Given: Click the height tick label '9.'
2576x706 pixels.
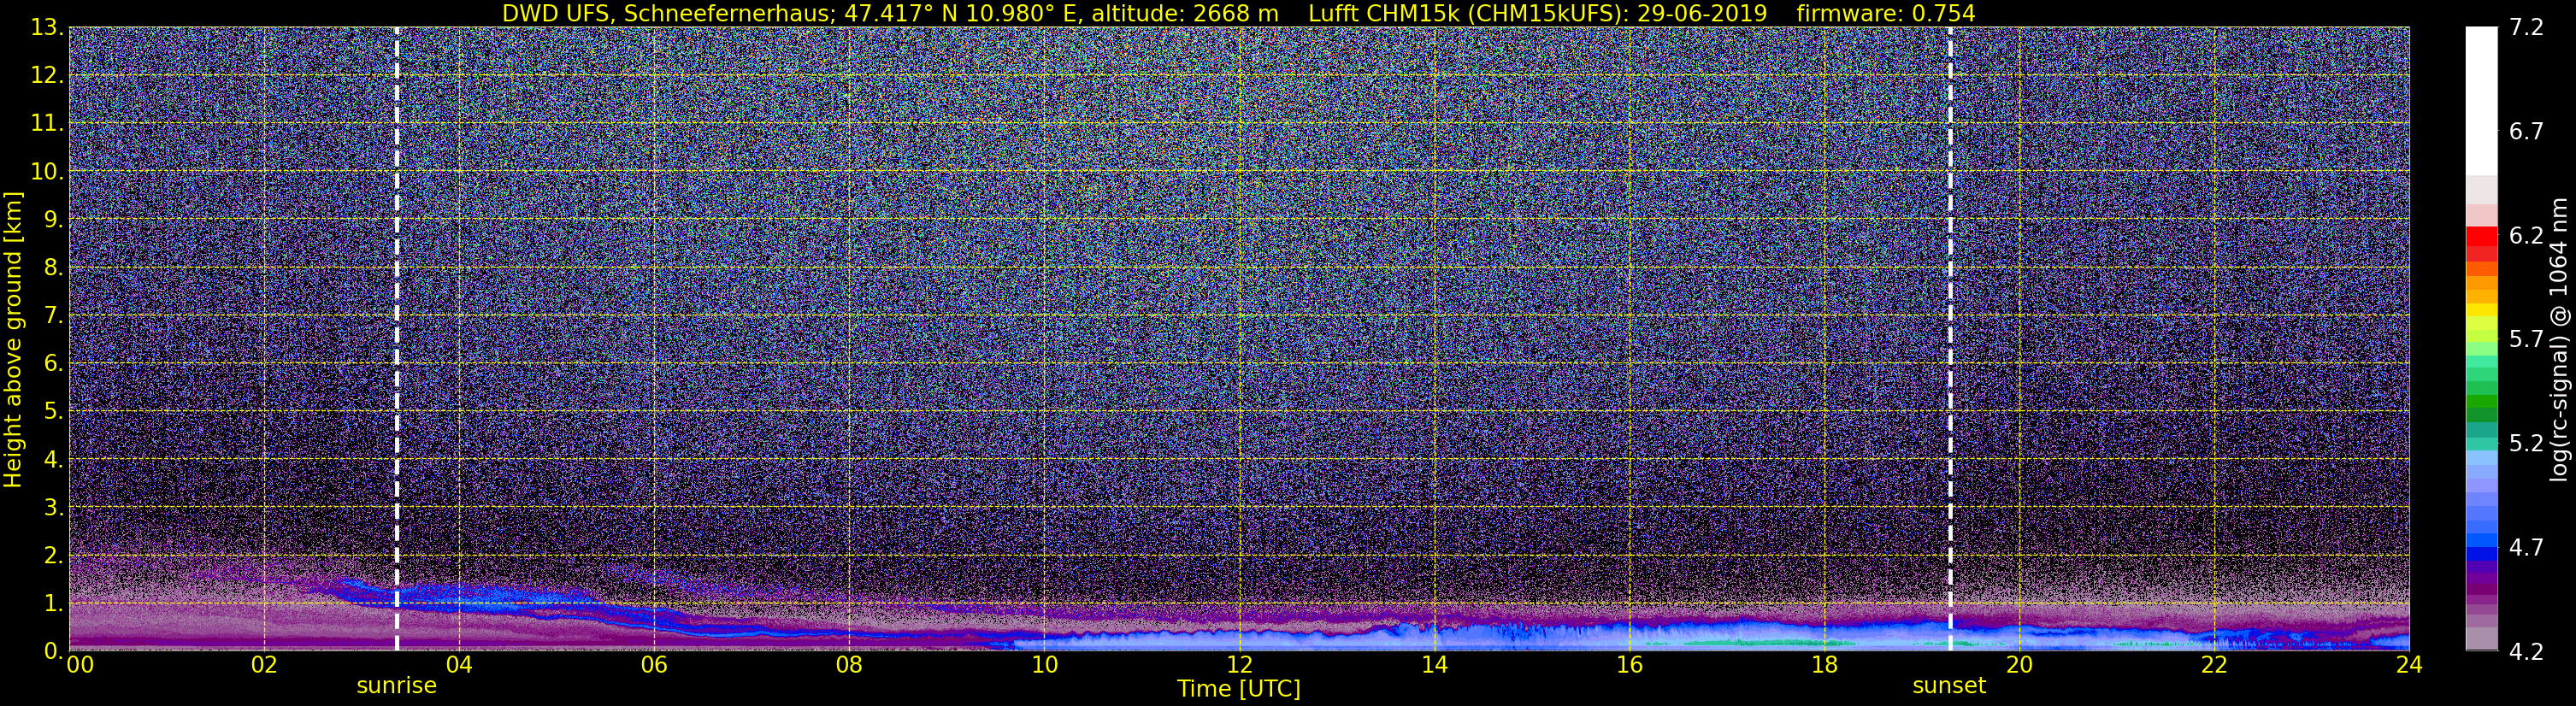Looking at the screenshot, I should click(x=54, y=219).
